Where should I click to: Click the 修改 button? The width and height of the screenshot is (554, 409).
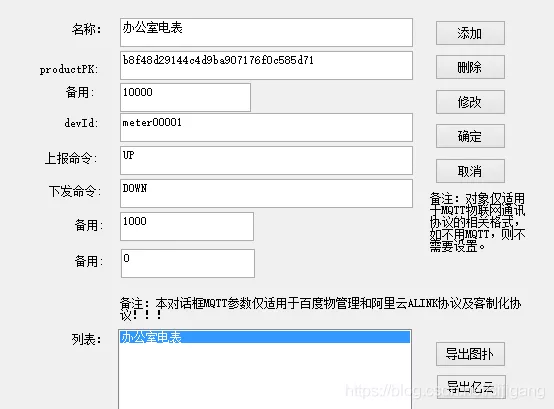pyautogui.click(x=470, y=102)
